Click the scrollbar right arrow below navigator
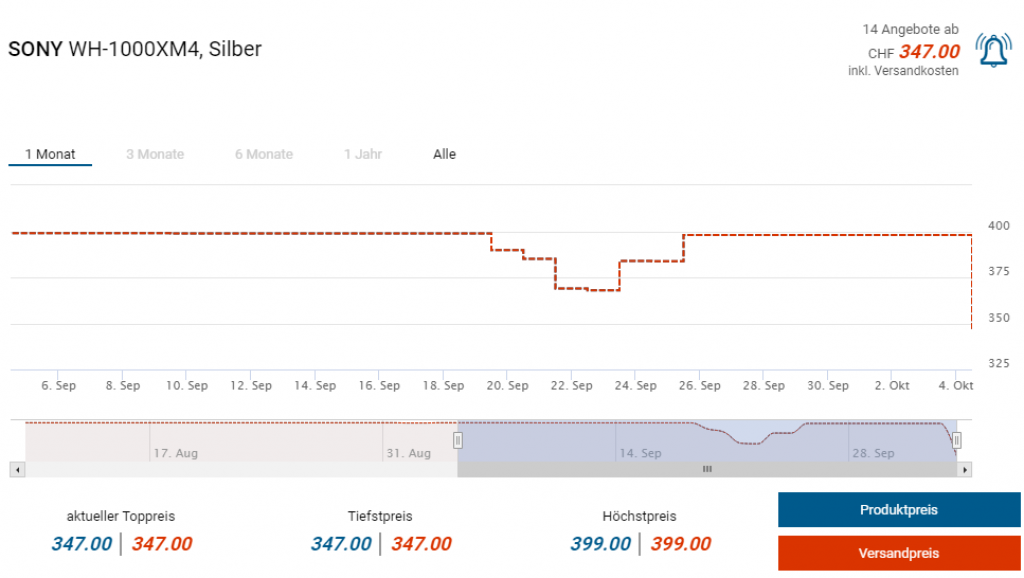The height and width of the screenshot is (578, 1024). point(965,468)
